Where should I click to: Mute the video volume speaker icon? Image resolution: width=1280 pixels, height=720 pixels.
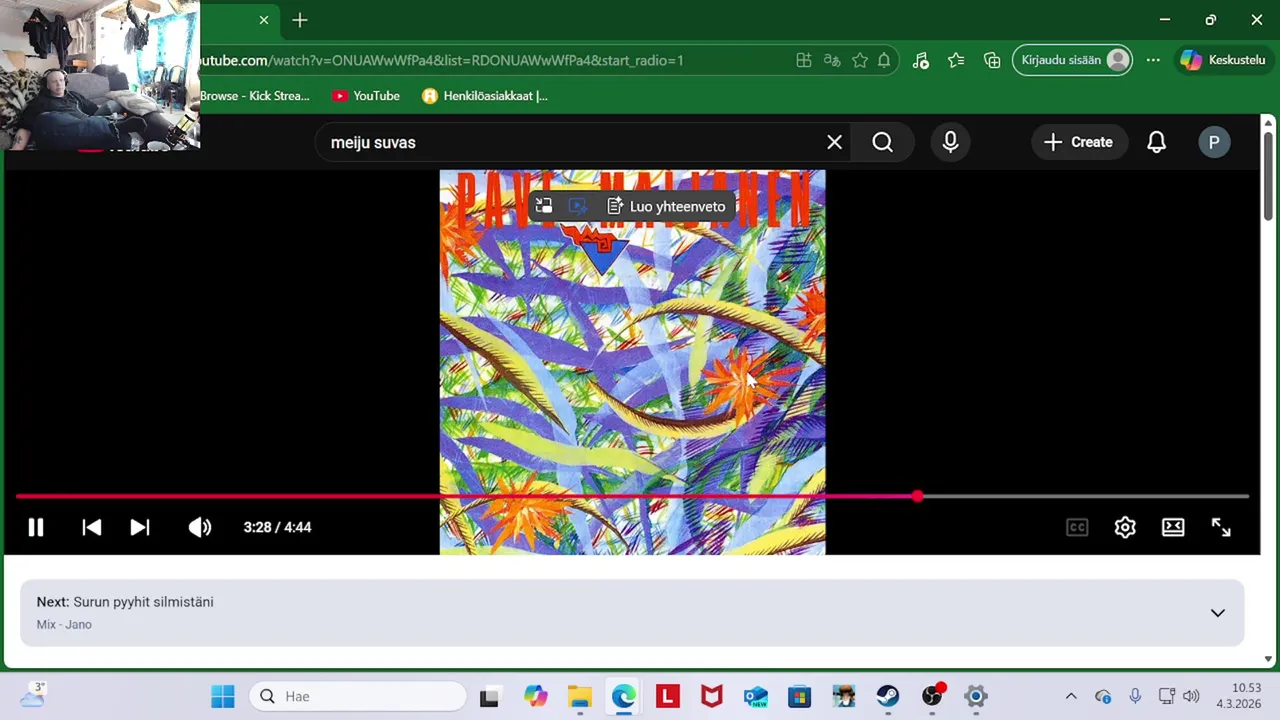point(200,527)
